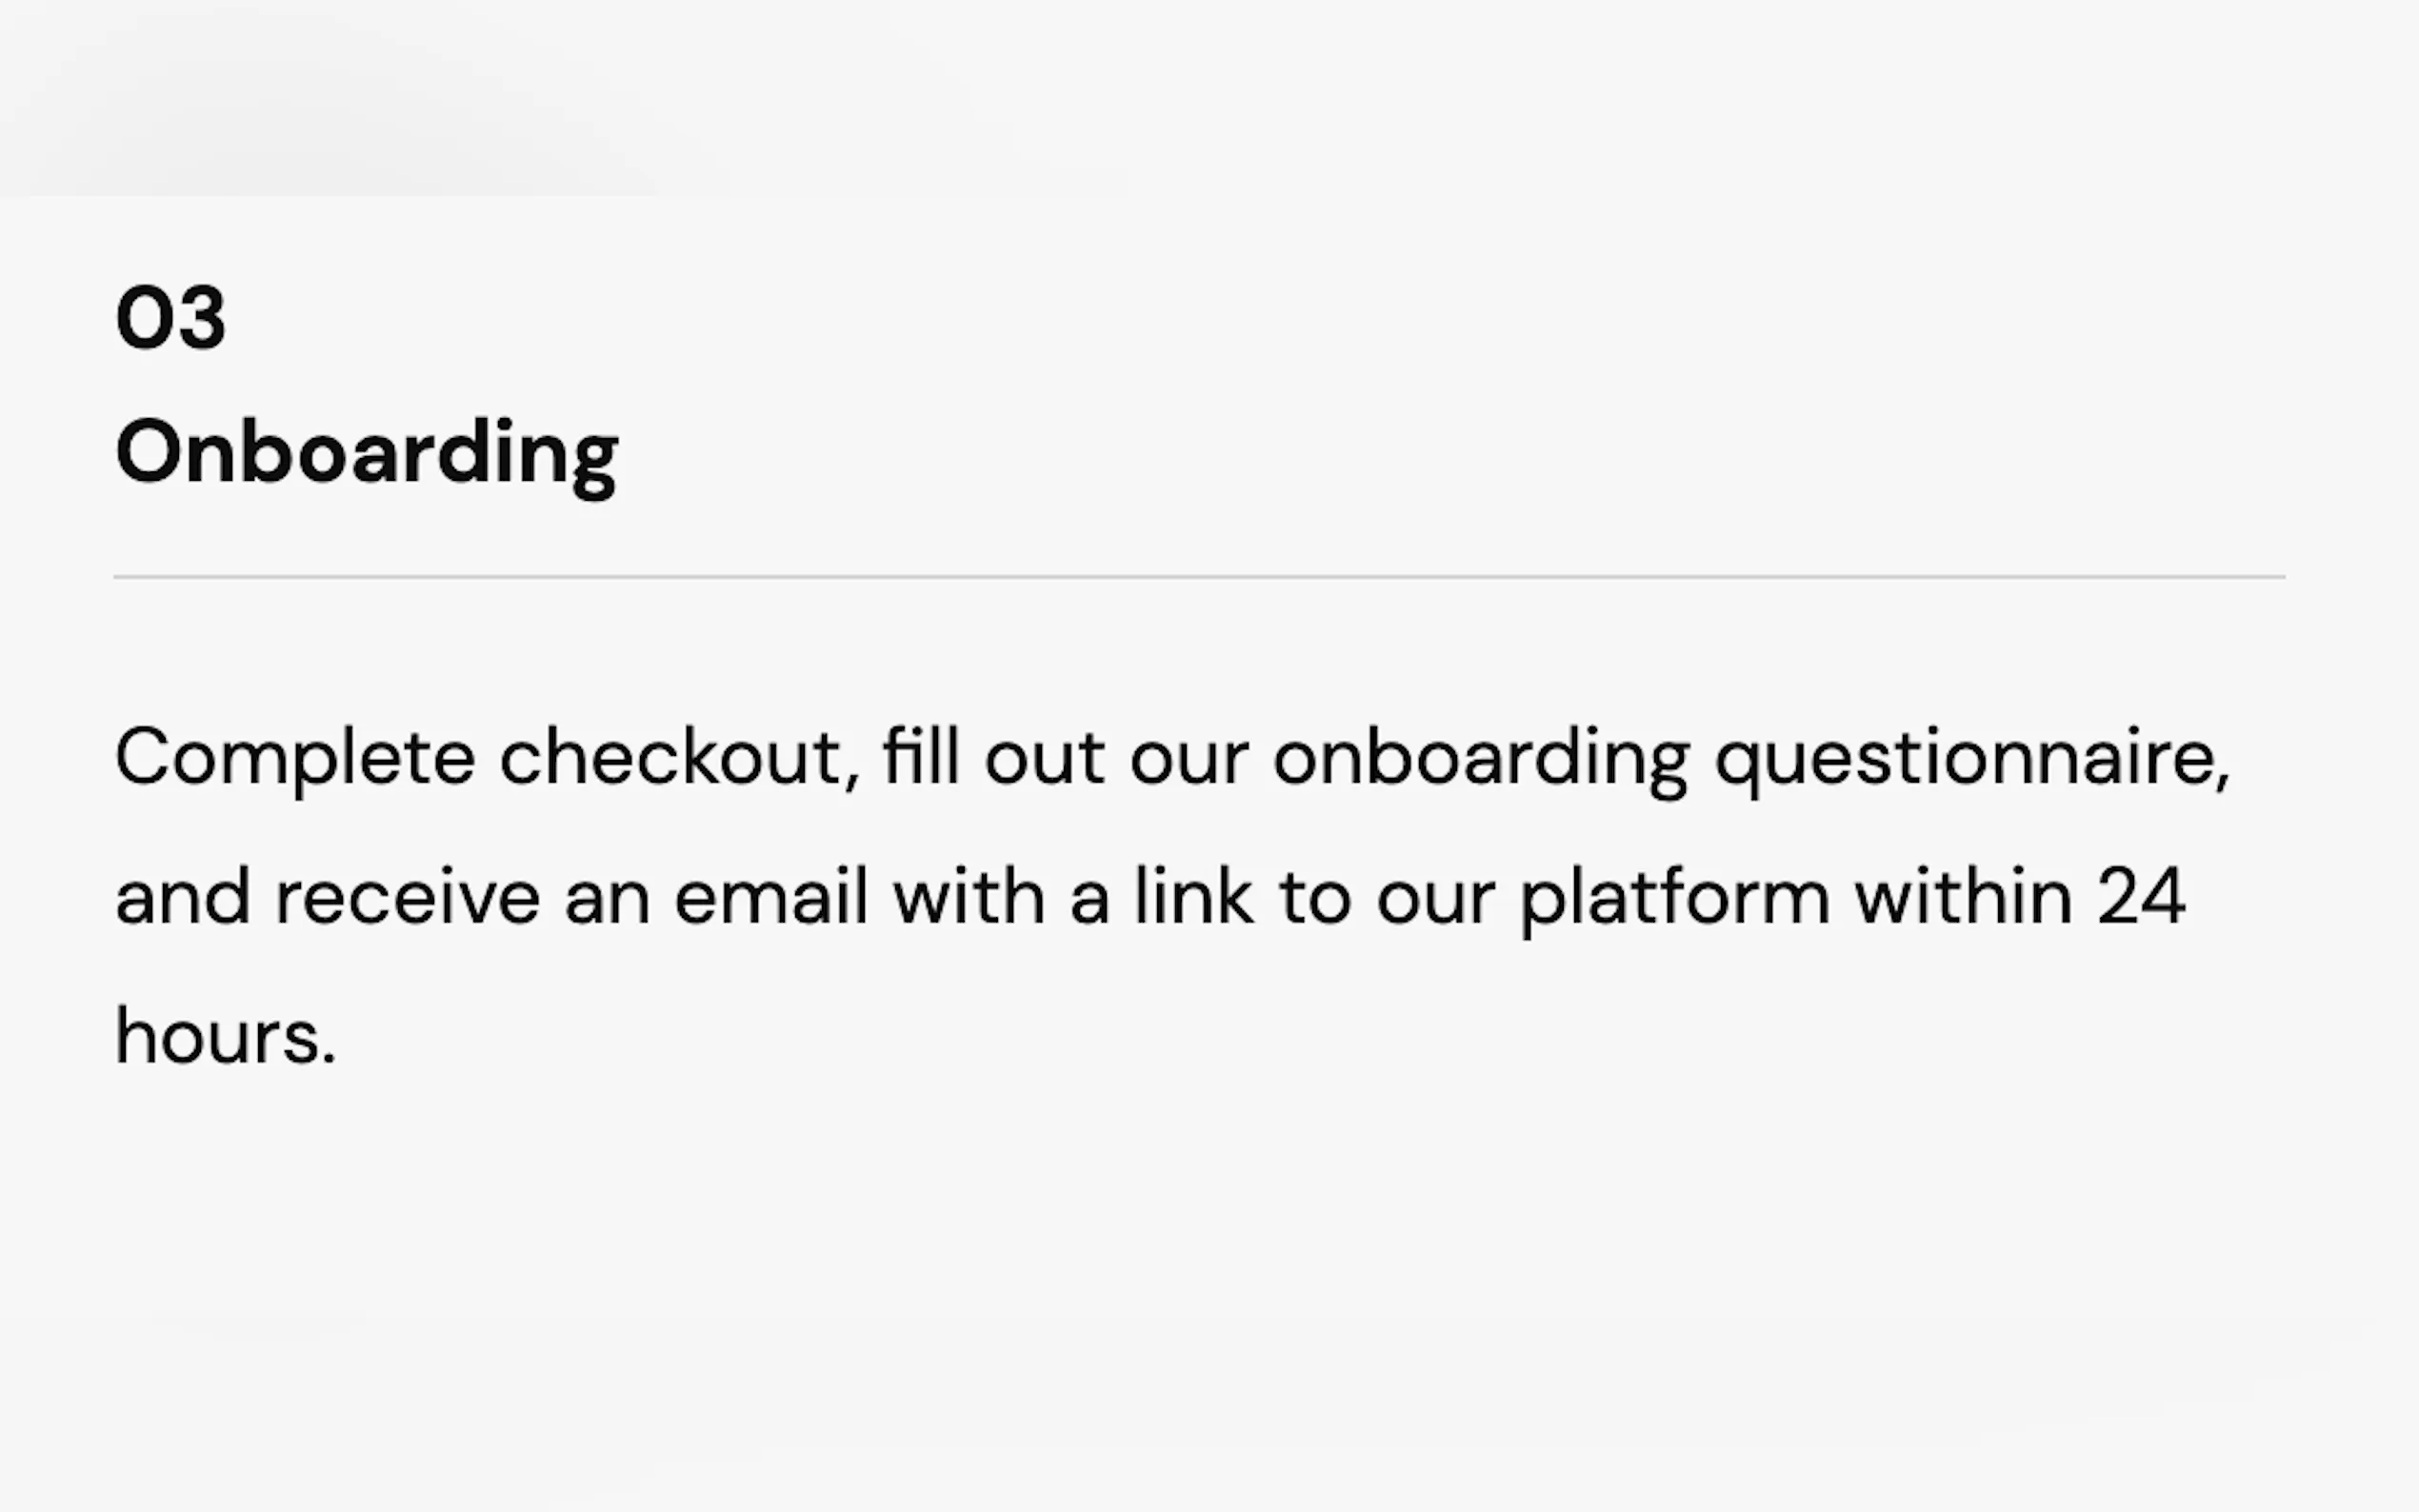Screen dimensions: 2419x1512
Task: Click the horizontal divider under Onboarding
Action: click(x=1198, y=577)
